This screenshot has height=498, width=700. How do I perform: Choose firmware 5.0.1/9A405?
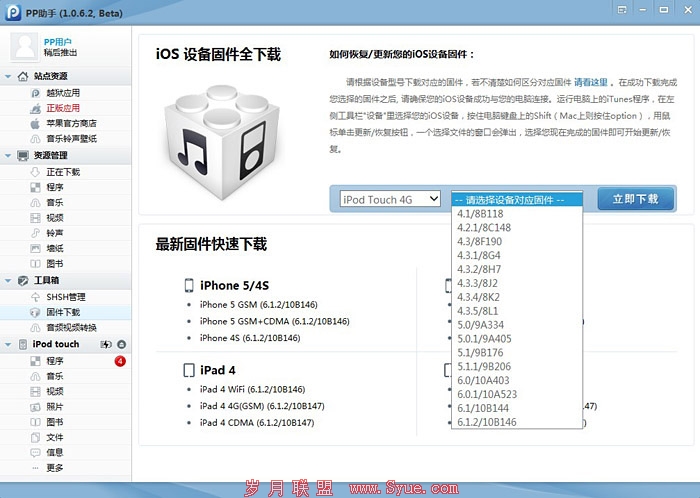(517, 339)
